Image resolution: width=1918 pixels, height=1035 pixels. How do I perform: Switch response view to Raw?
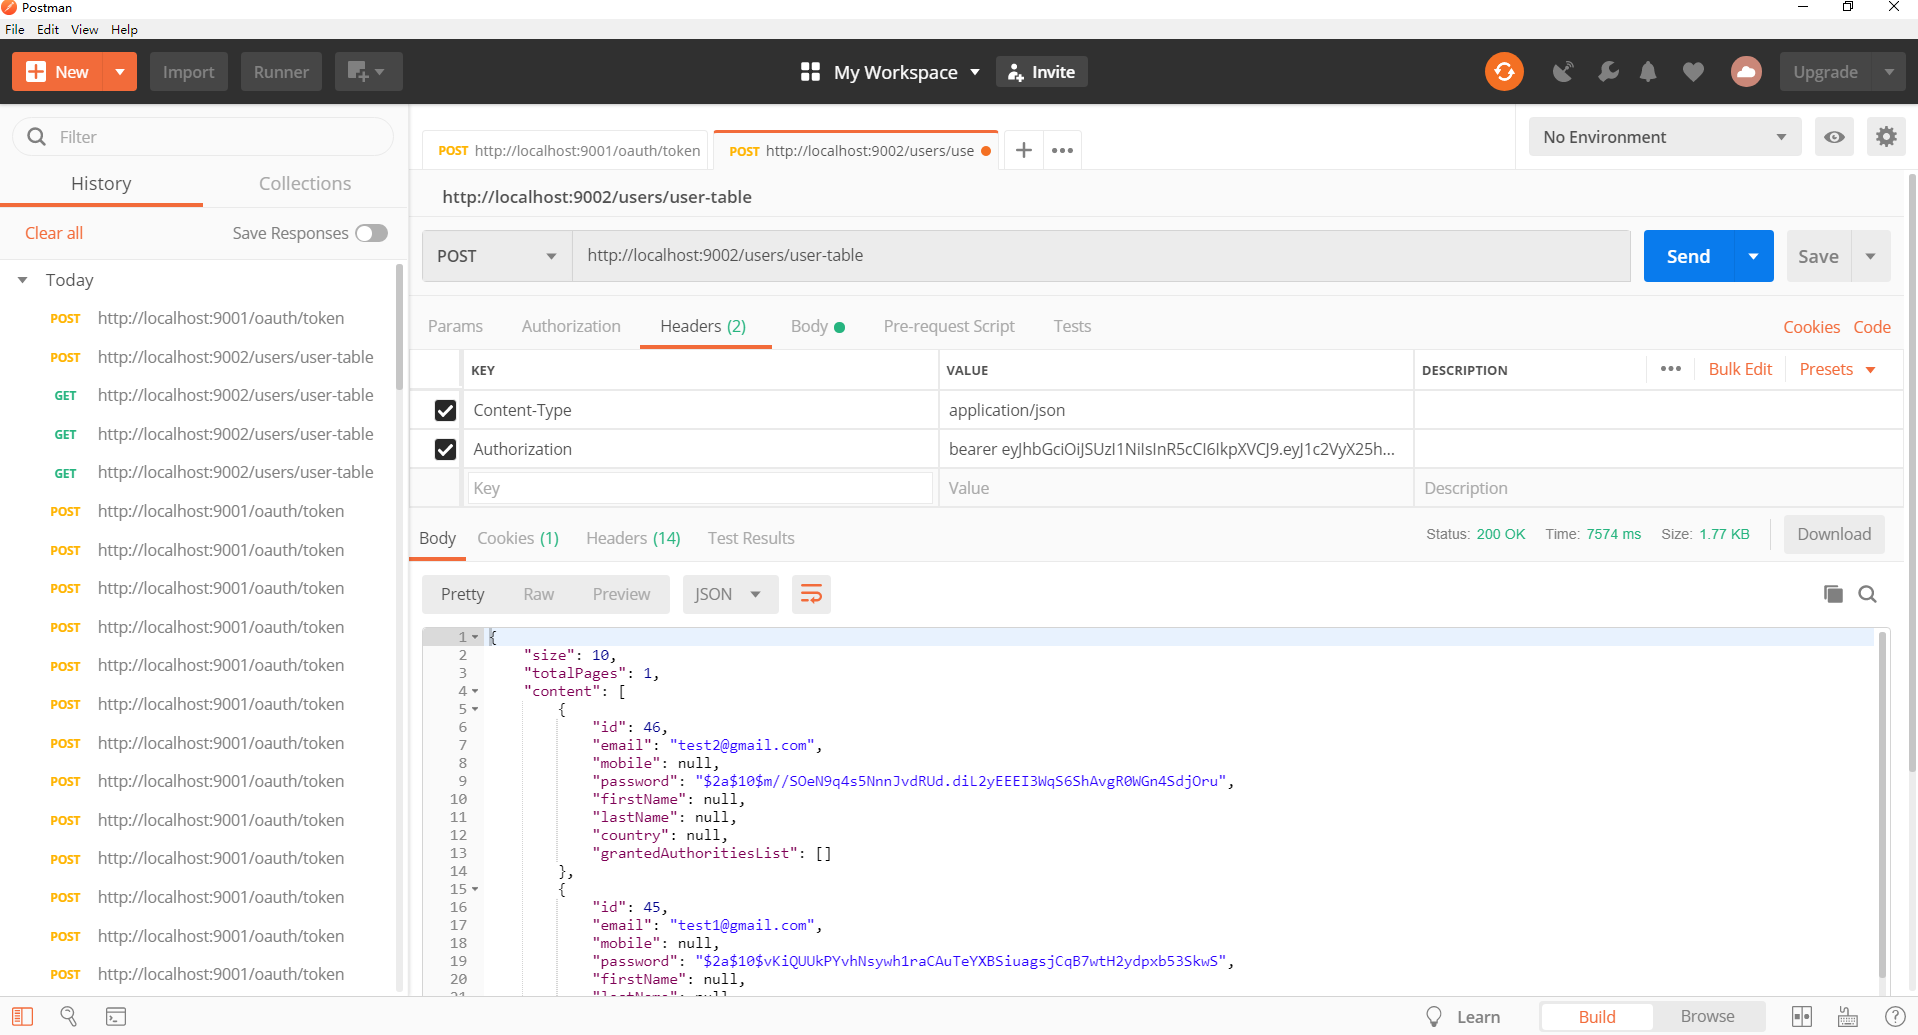(538, 594)
